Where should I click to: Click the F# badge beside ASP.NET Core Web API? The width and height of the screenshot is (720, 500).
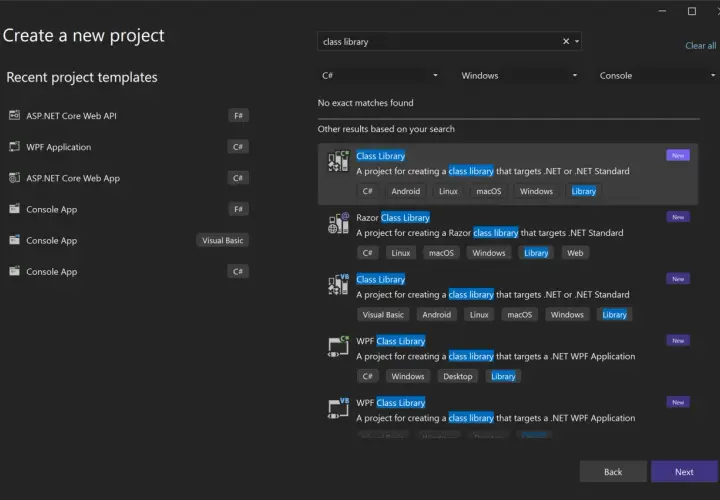238,116
